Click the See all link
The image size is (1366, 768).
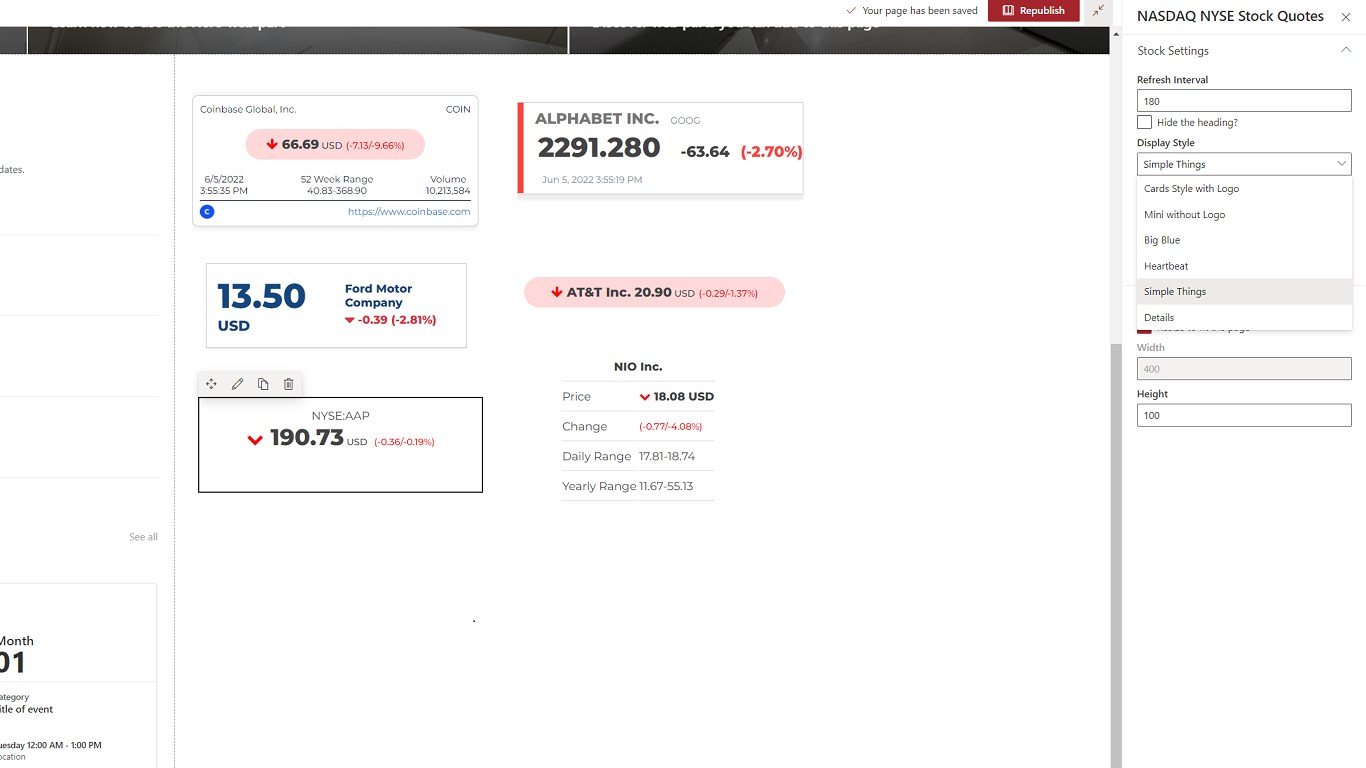click(143, 537)
